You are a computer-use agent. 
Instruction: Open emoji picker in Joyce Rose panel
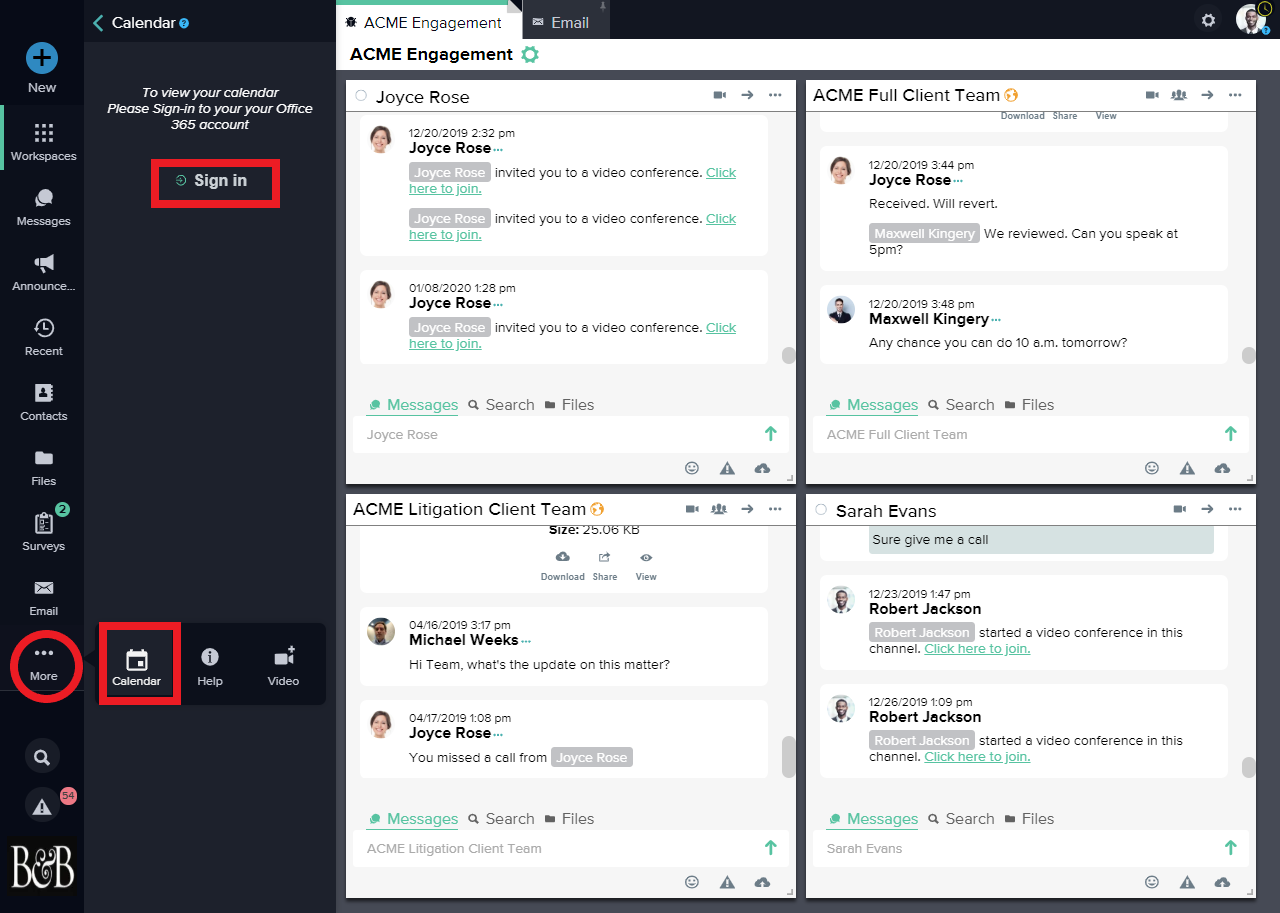coord(691,468)
